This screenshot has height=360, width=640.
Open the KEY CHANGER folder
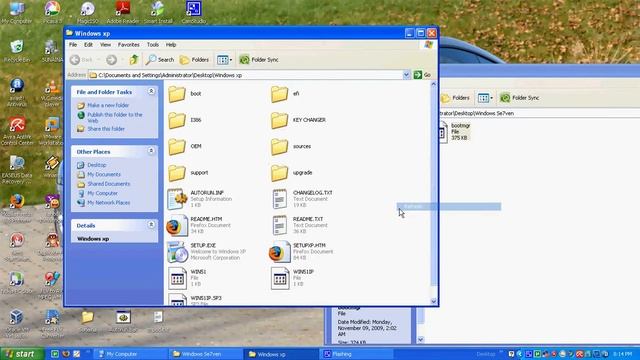[x=298, y=120]
